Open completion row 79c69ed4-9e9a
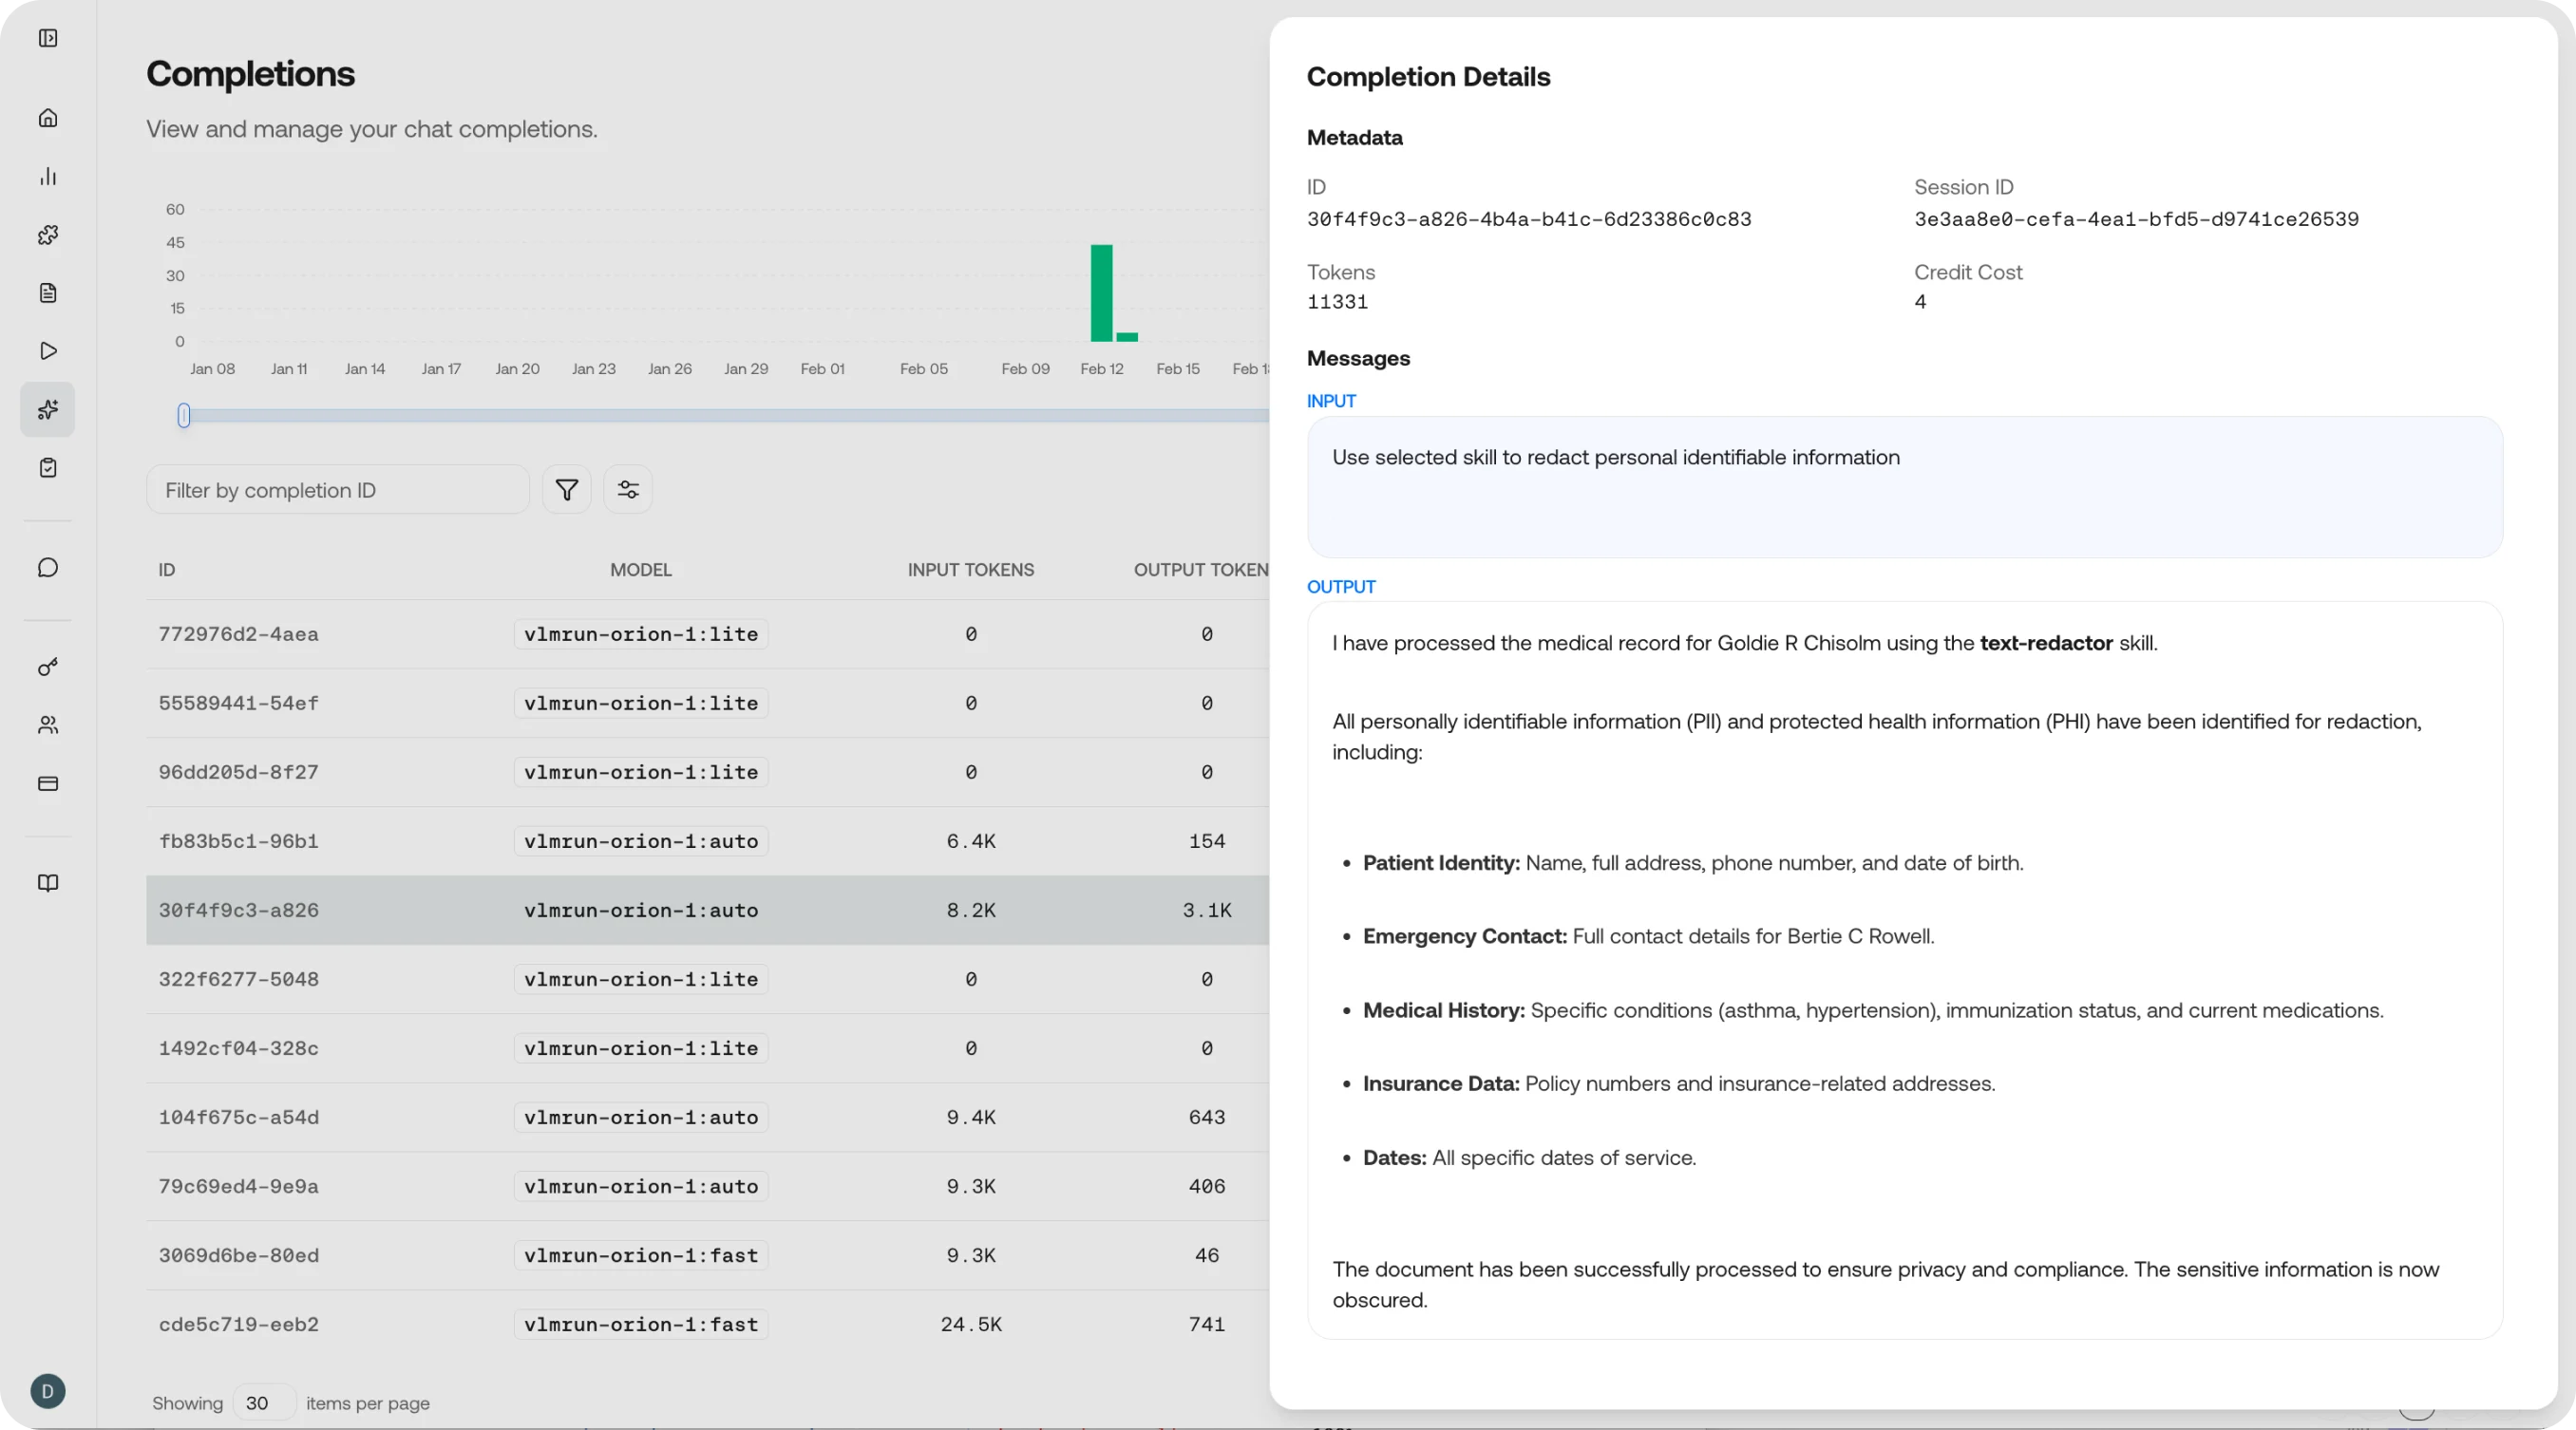2576x1430 pixels. pyautogui.click(x=708, y=1186)
